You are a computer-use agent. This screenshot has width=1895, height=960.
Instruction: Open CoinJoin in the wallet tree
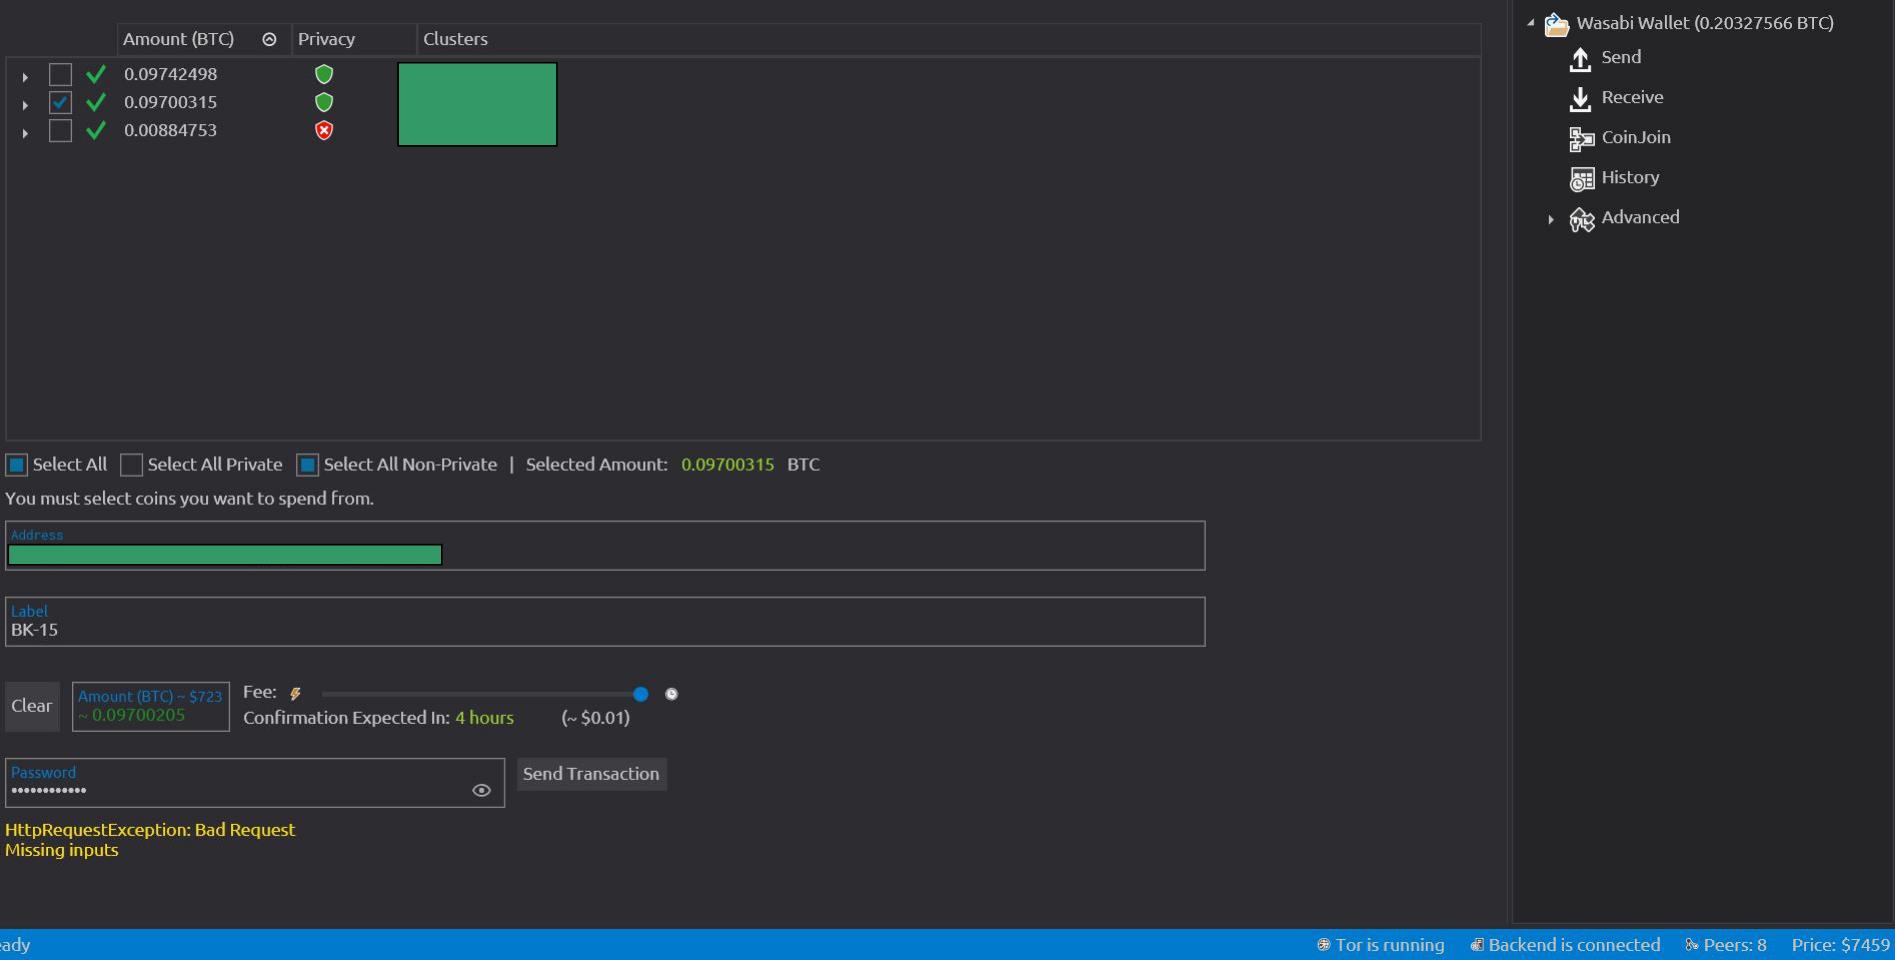point(1636,137)
